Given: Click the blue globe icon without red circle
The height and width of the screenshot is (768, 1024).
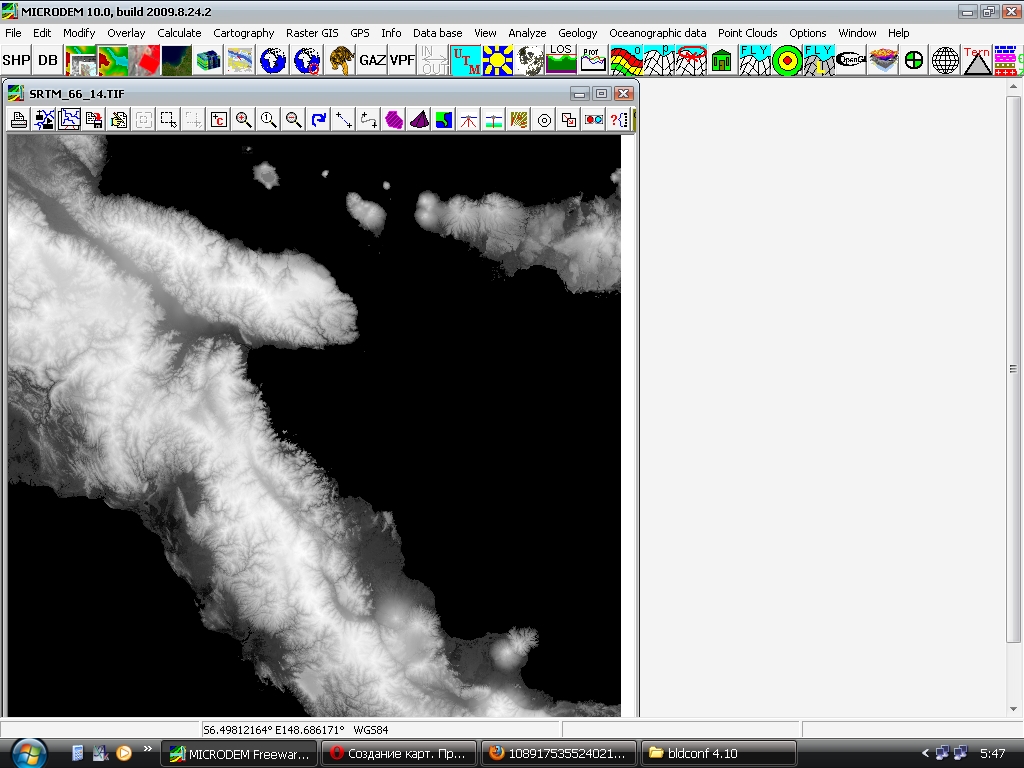Looking at the screenshot, I should (x=273, y=60).
